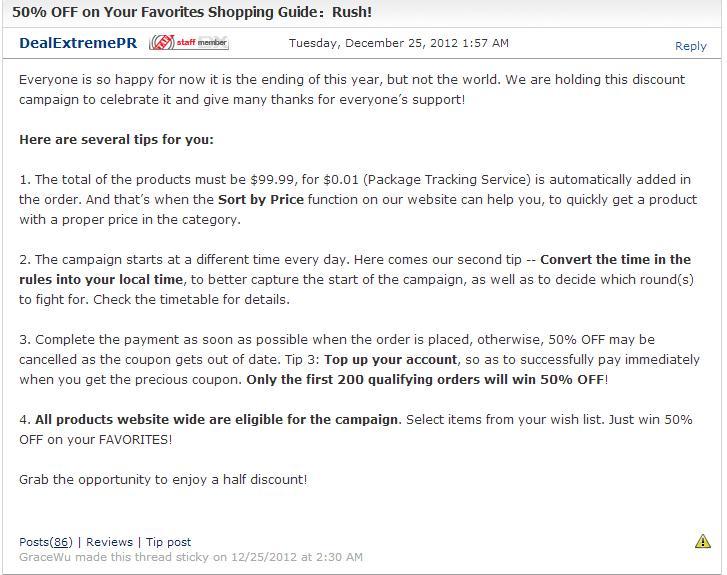Click Grab the opportunity closing line
727x575 pixels.
(163, 479)
